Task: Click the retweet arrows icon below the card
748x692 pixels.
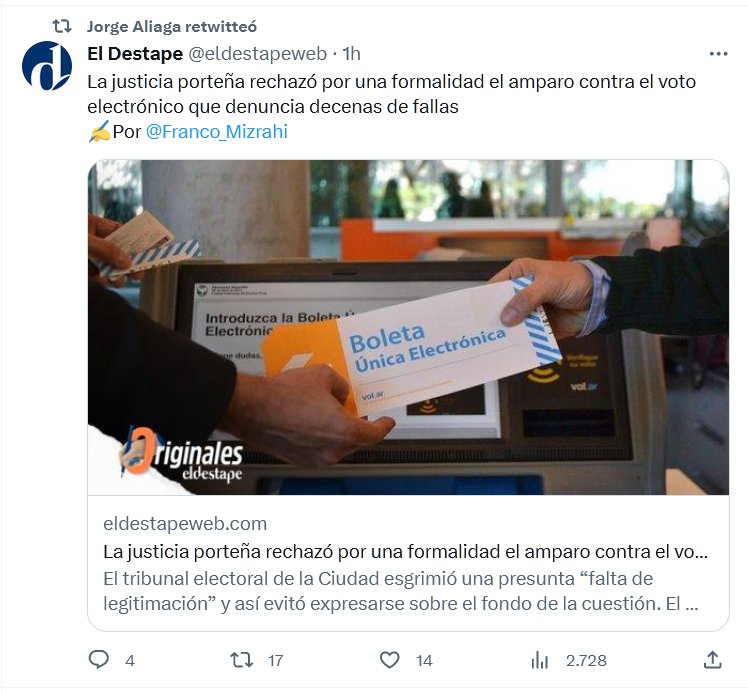Action: point(241,660)
